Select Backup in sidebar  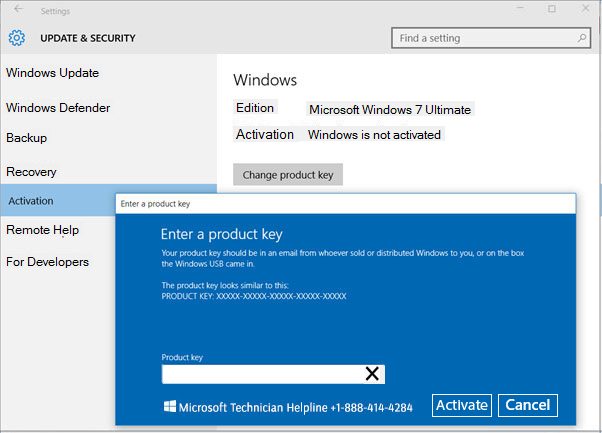tap(26, 138)
